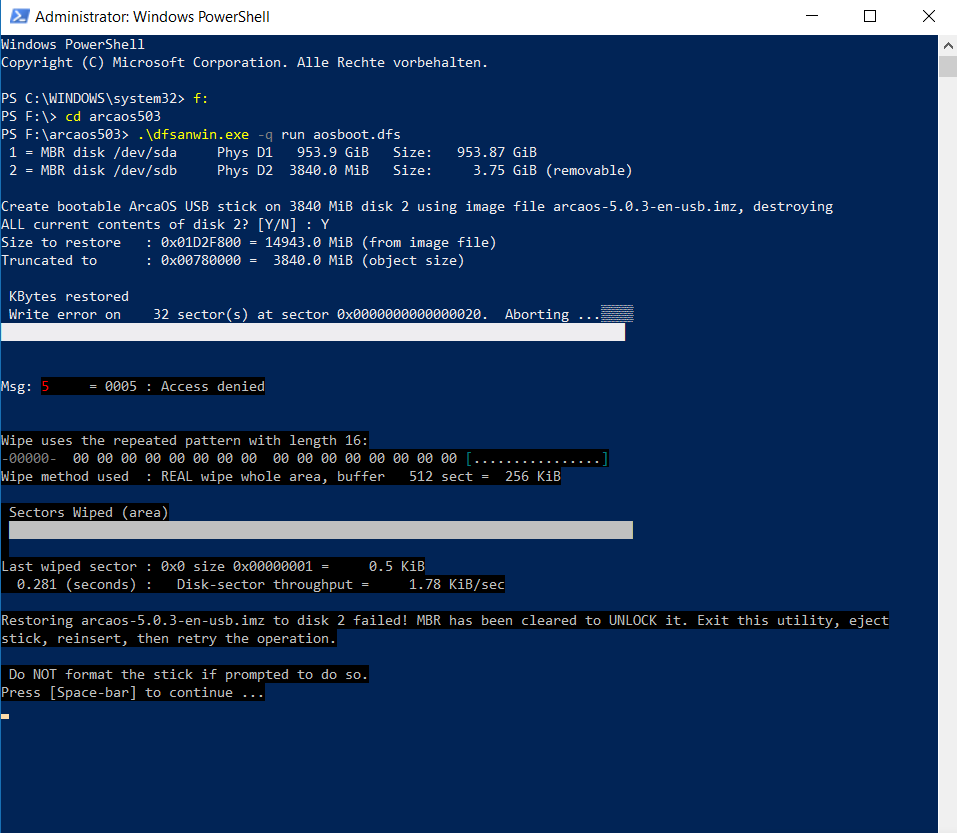Image resolution: width=957 pixels, height=833 pixels.
Task: Click the 'PS C:\WINDOWS\system32>' prompt
Action: click(x=93, y=99)
